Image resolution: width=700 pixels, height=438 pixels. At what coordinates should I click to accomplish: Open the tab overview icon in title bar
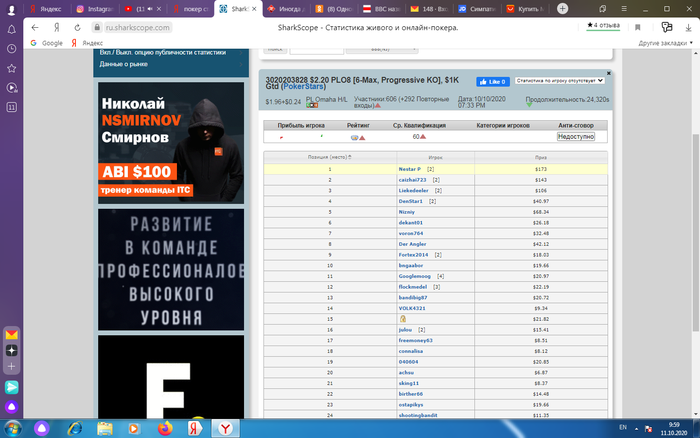point(603,8)
